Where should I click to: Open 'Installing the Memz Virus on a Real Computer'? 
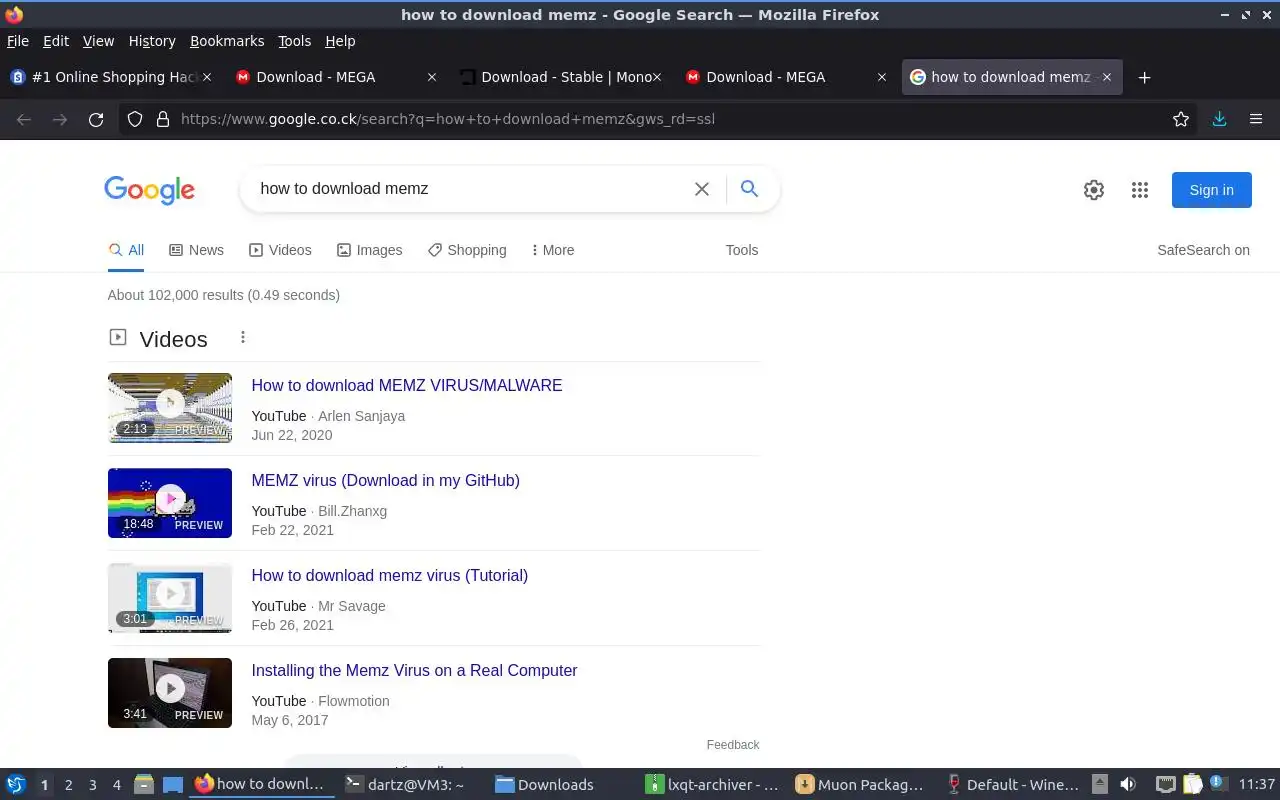(414, 670)
